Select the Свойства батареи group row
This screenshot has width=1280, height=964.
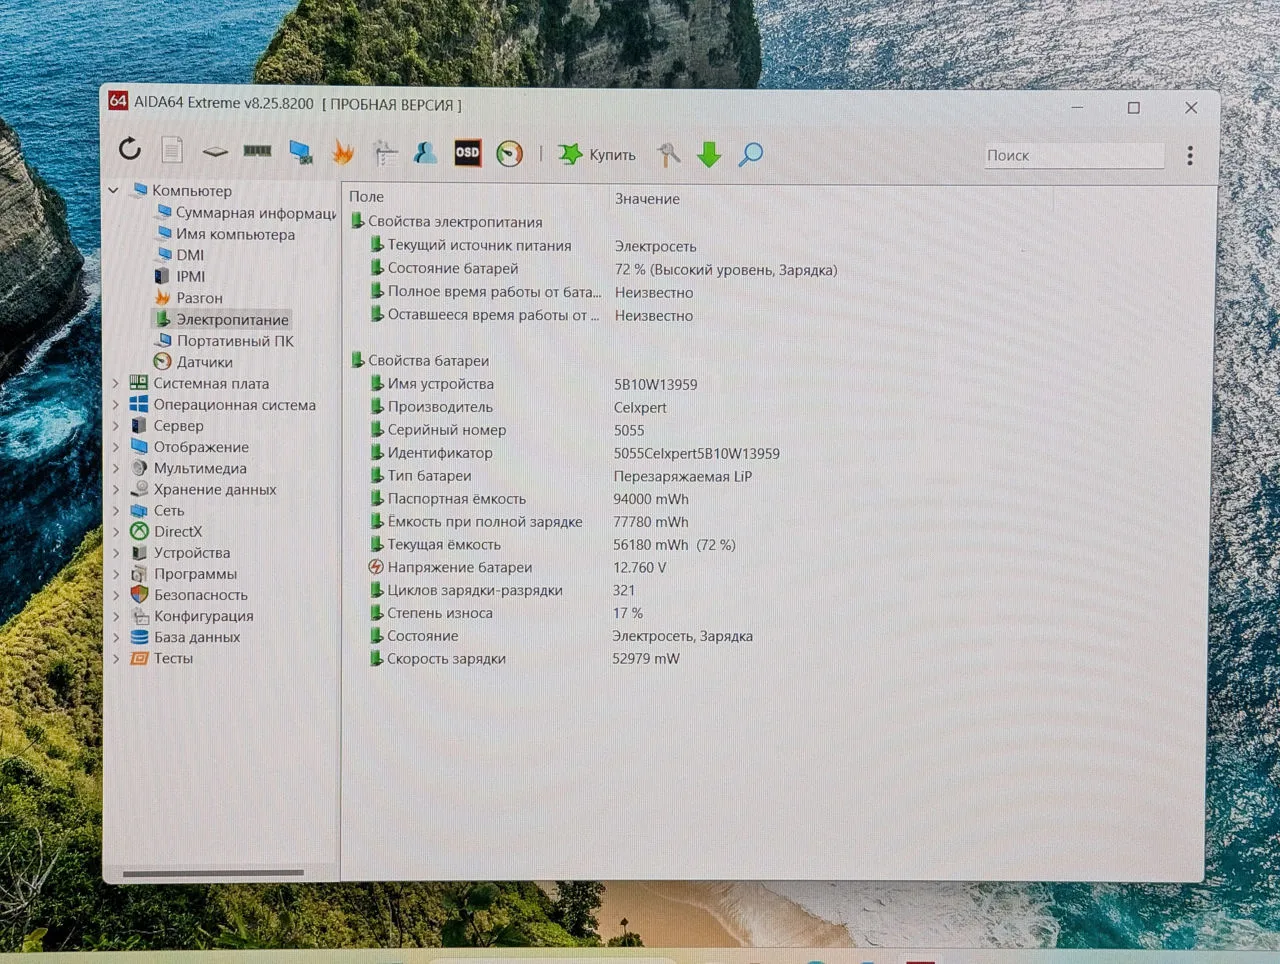(419, 360)
